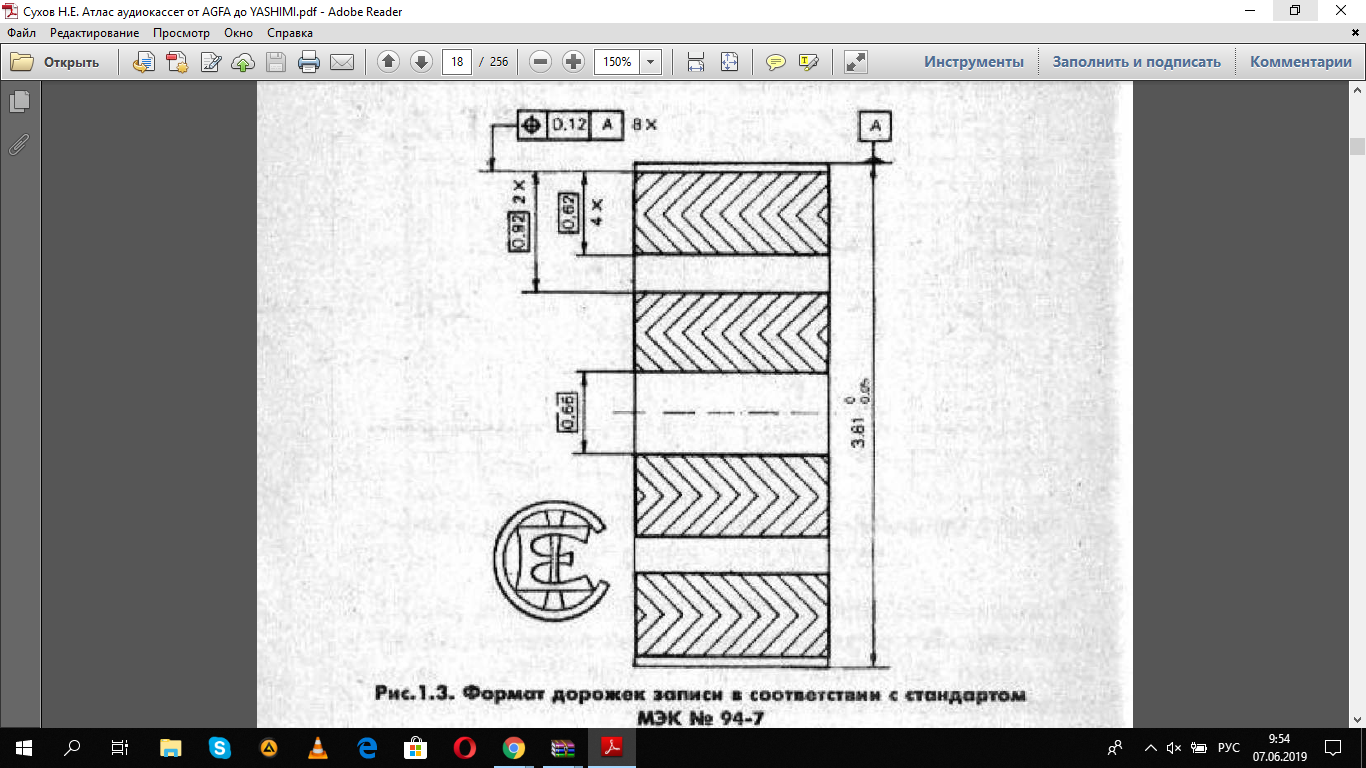Screen dimensions: 1366x768
Task: Click the zoom in plus button
Action: click(573, 62)
